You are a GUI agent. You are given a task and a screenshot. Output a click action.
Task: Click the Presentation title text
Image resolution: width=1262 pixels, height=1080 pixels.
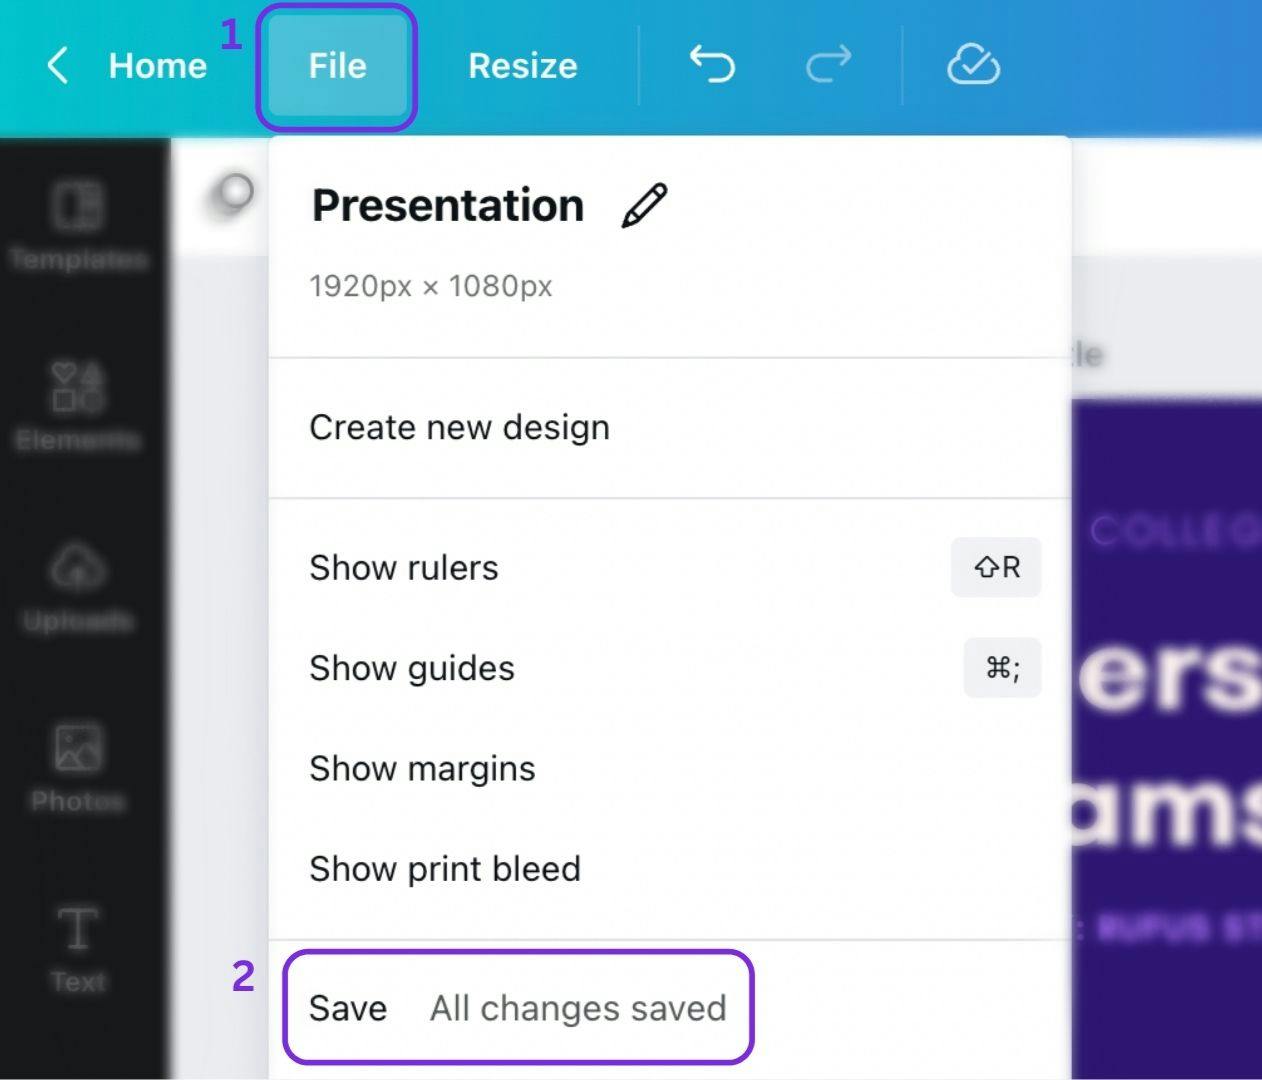coord(447,205)
